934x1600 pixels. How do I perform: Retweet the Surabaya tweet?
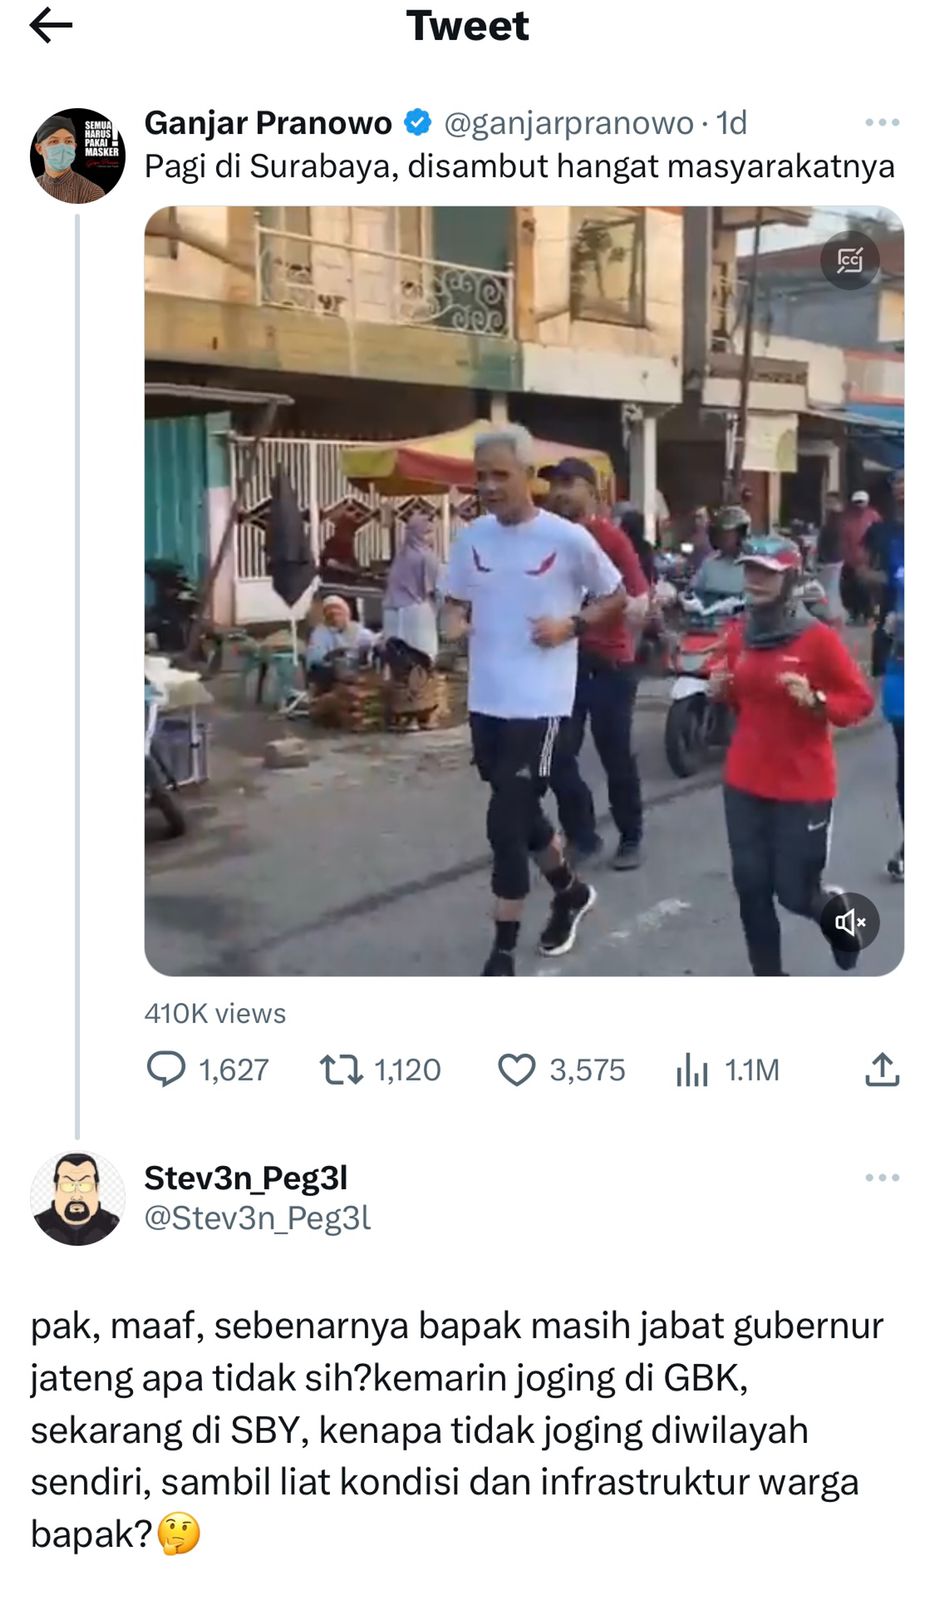pos(340,1070)
